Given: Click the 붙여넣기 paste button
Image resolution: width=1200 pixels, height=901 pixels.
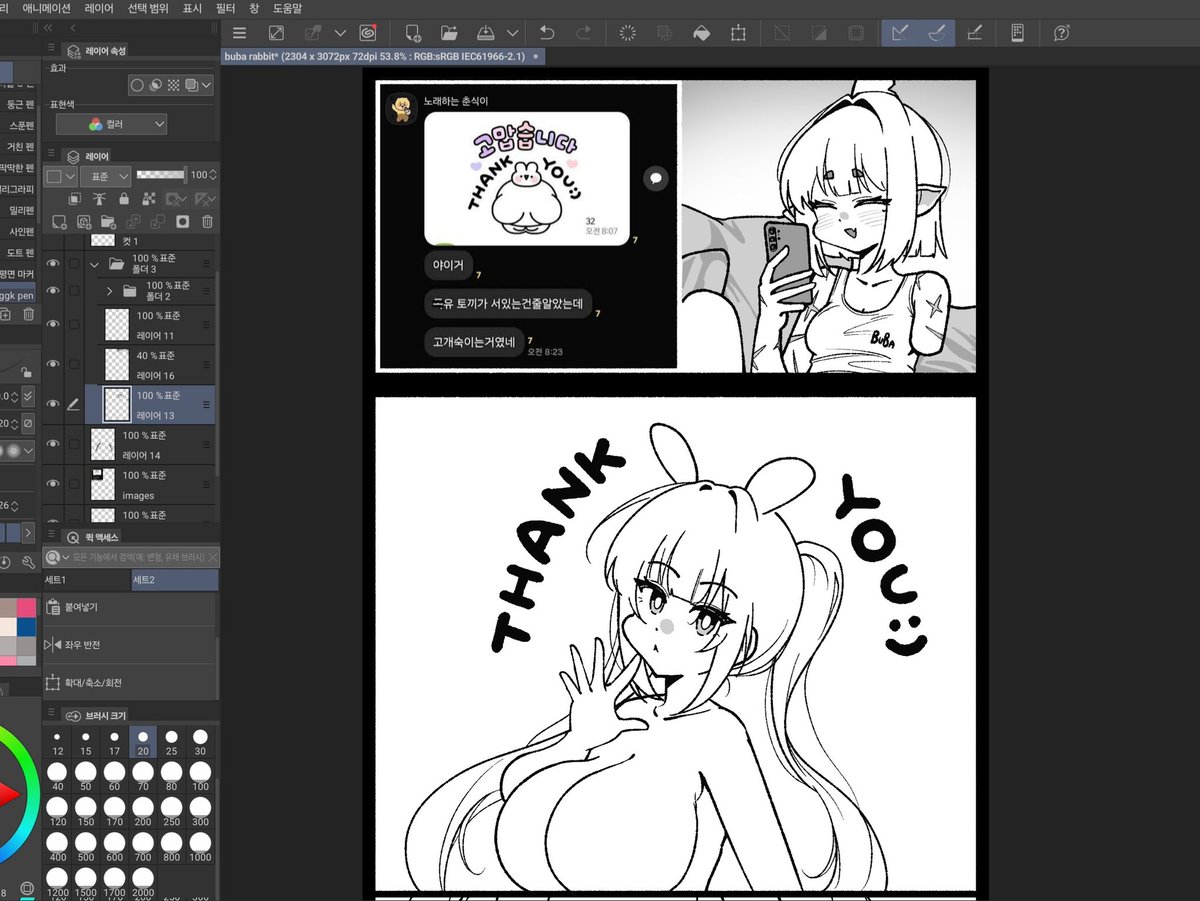Looking at the screenshot, I should pyautogui.click(x=130, y=607).
